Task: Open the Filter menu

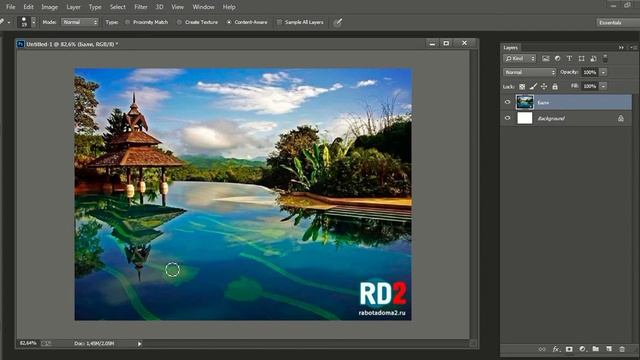Action: tap(141, 7)
